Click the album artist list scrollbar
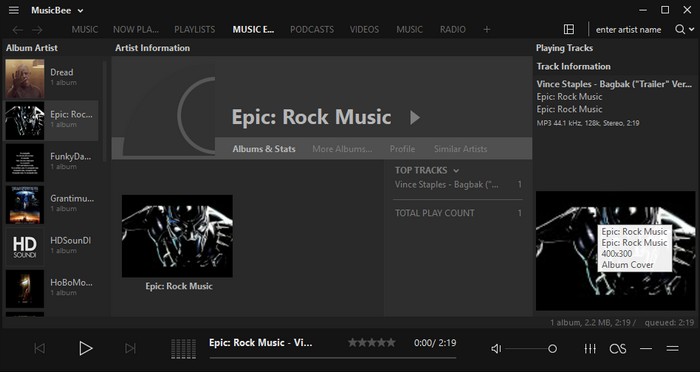The height and width of the screenshot is (372, 700). (x=104, y=112)
